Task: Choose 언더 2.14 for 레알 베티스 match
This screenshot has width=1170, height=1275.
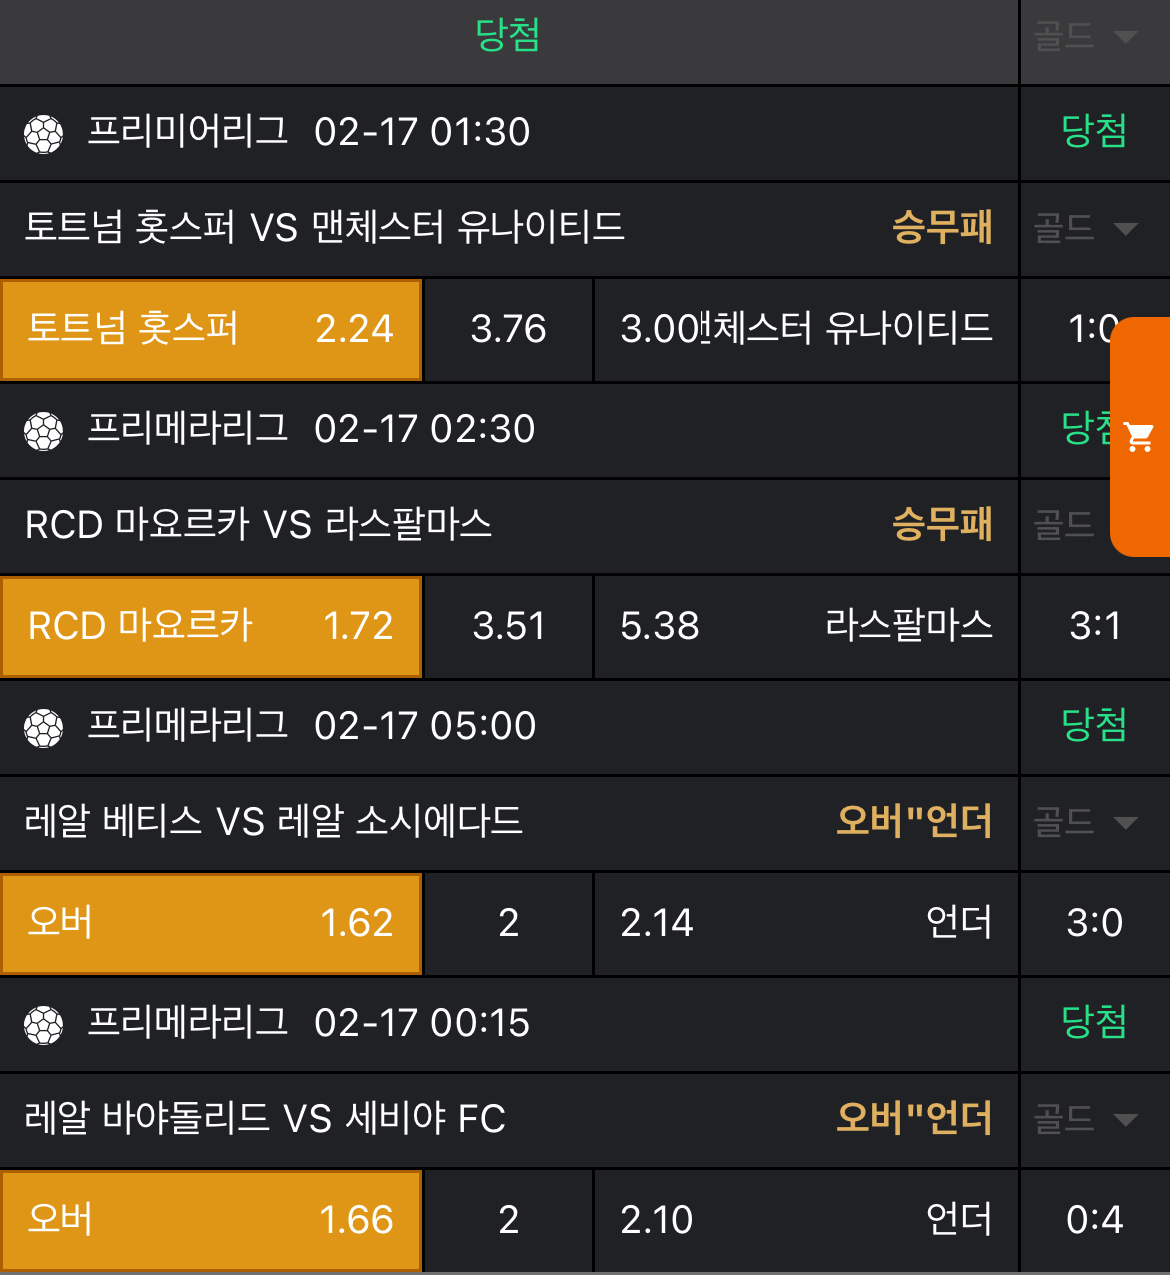Action: (806, 923)
